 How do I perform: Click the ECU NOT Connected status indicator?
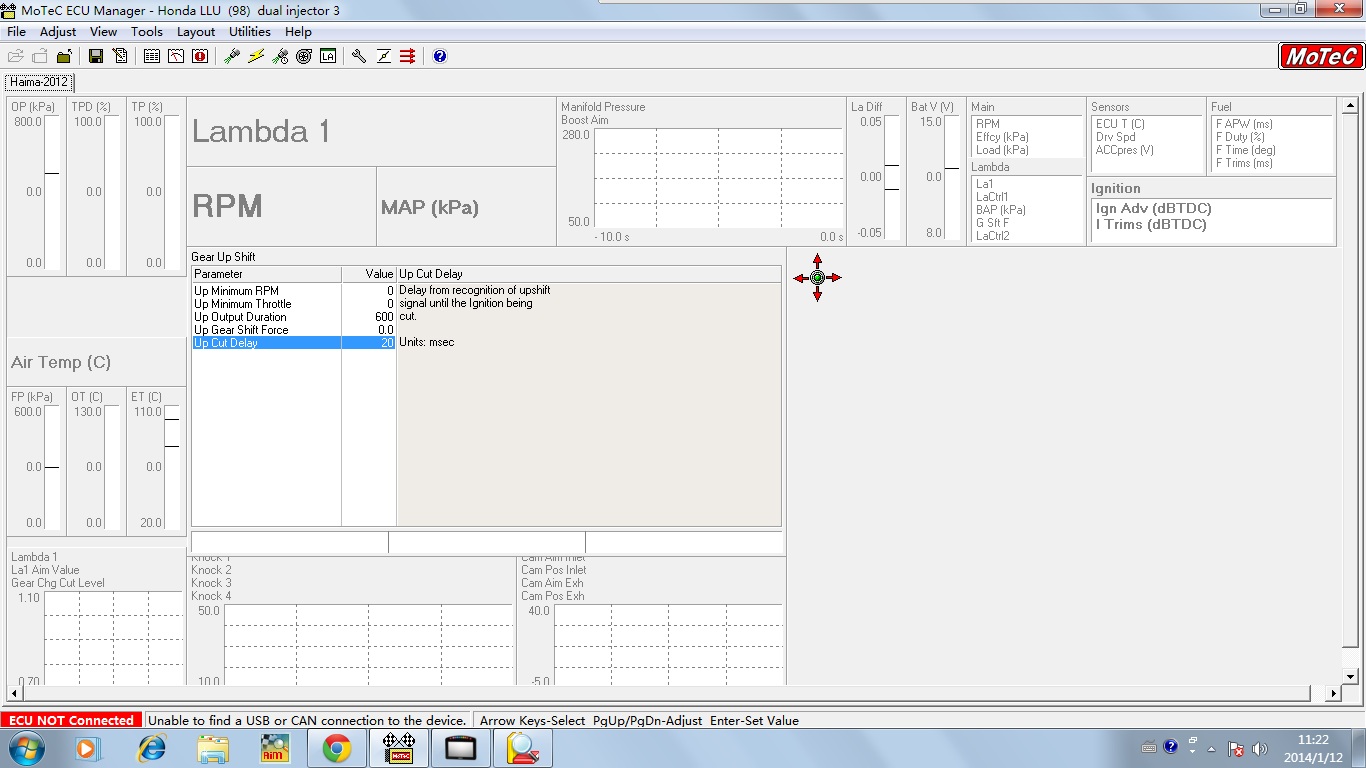[x=72, y=720]
